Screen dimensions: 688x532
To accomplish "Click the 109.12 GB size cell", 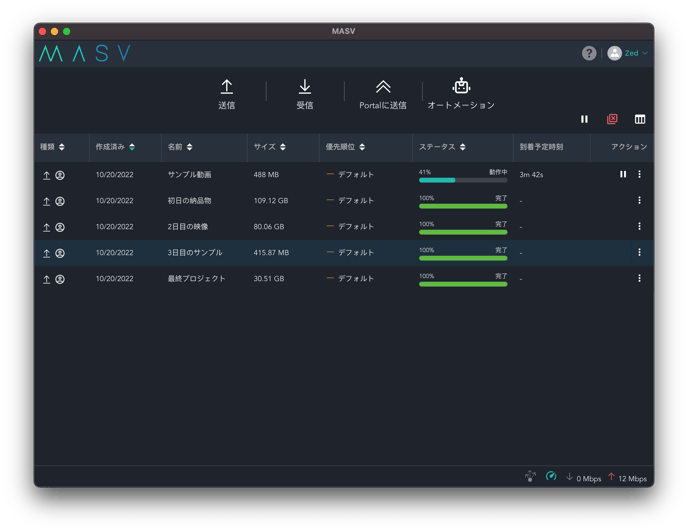I will click(x=271, y=201).
